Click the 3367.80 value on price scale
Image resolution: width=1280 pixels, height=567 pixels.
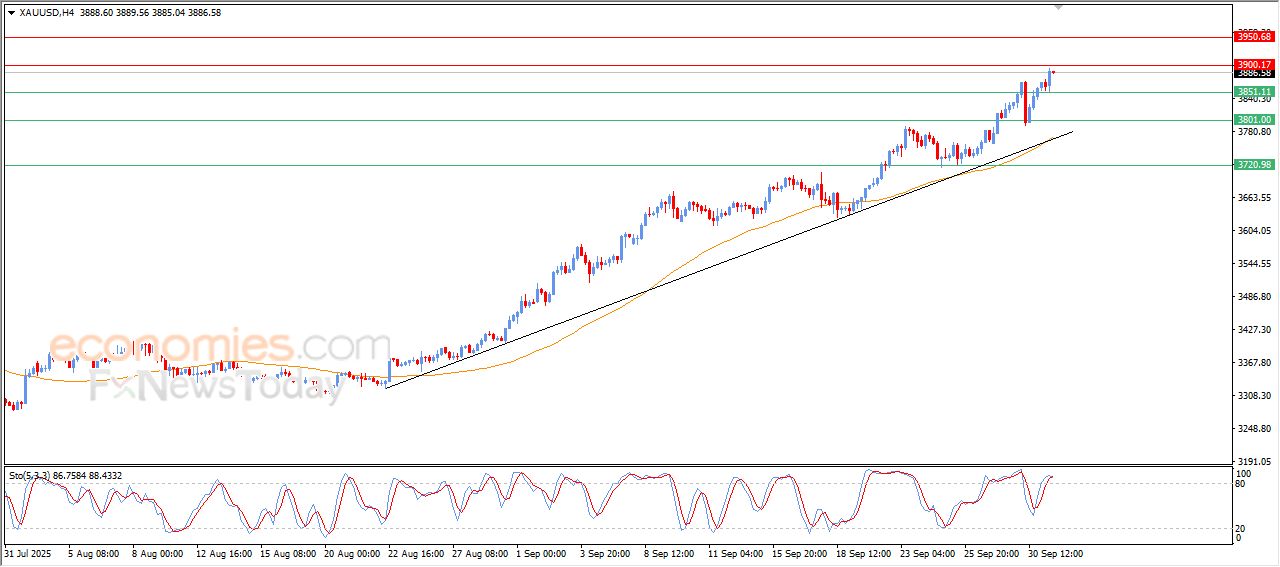point(1254,363)
